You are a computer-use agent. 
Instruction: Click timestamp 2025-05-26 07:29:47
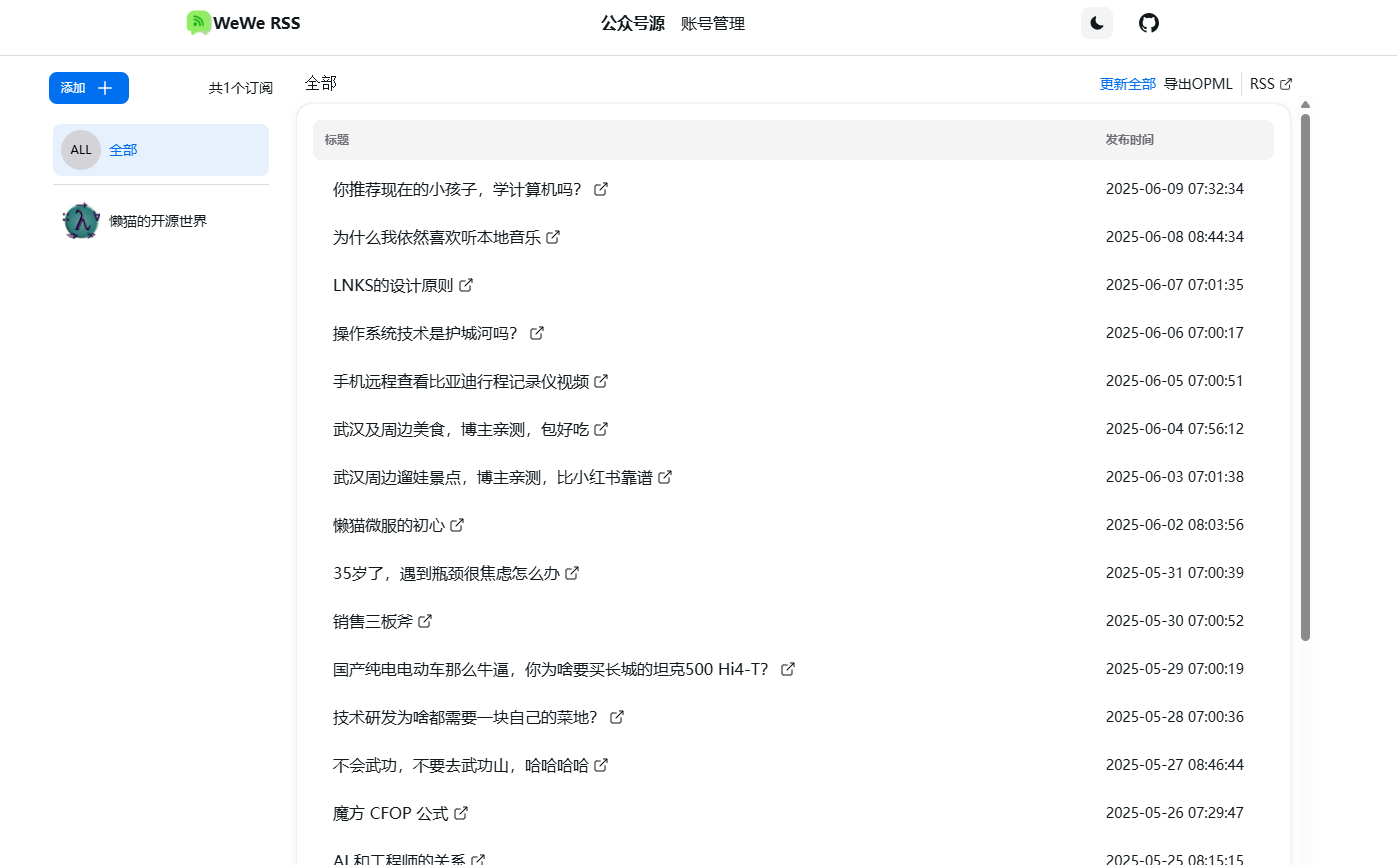click(1175, 813)
